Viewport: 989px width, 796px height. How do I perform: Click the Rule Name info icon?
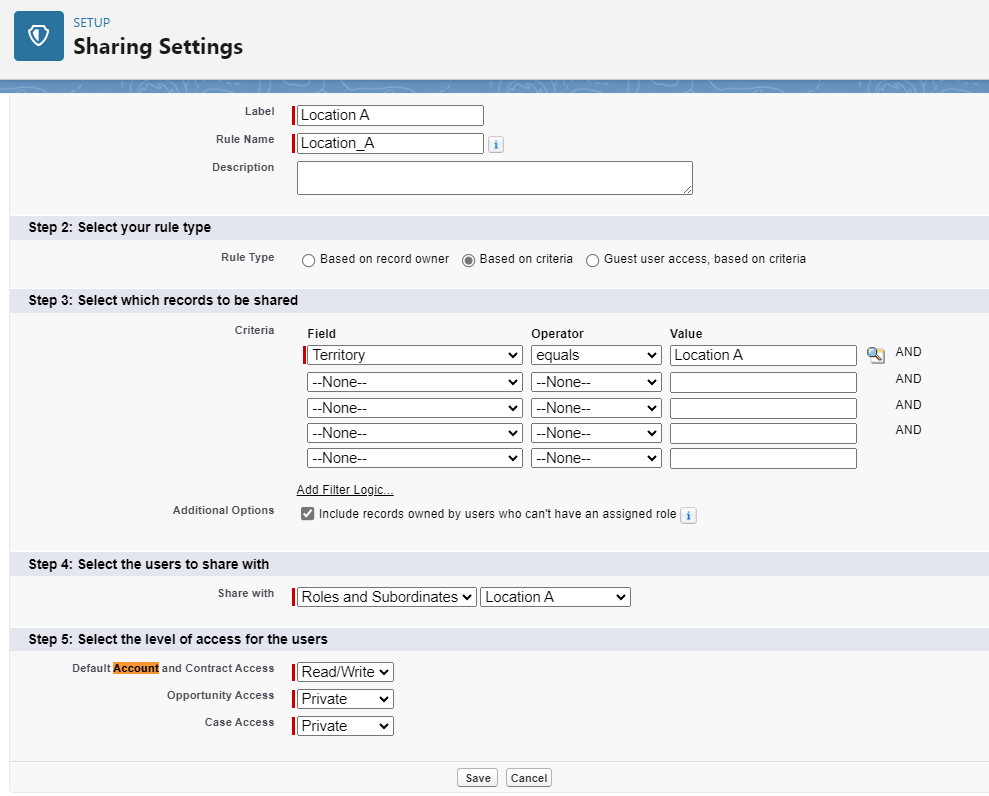coord(496,144)
